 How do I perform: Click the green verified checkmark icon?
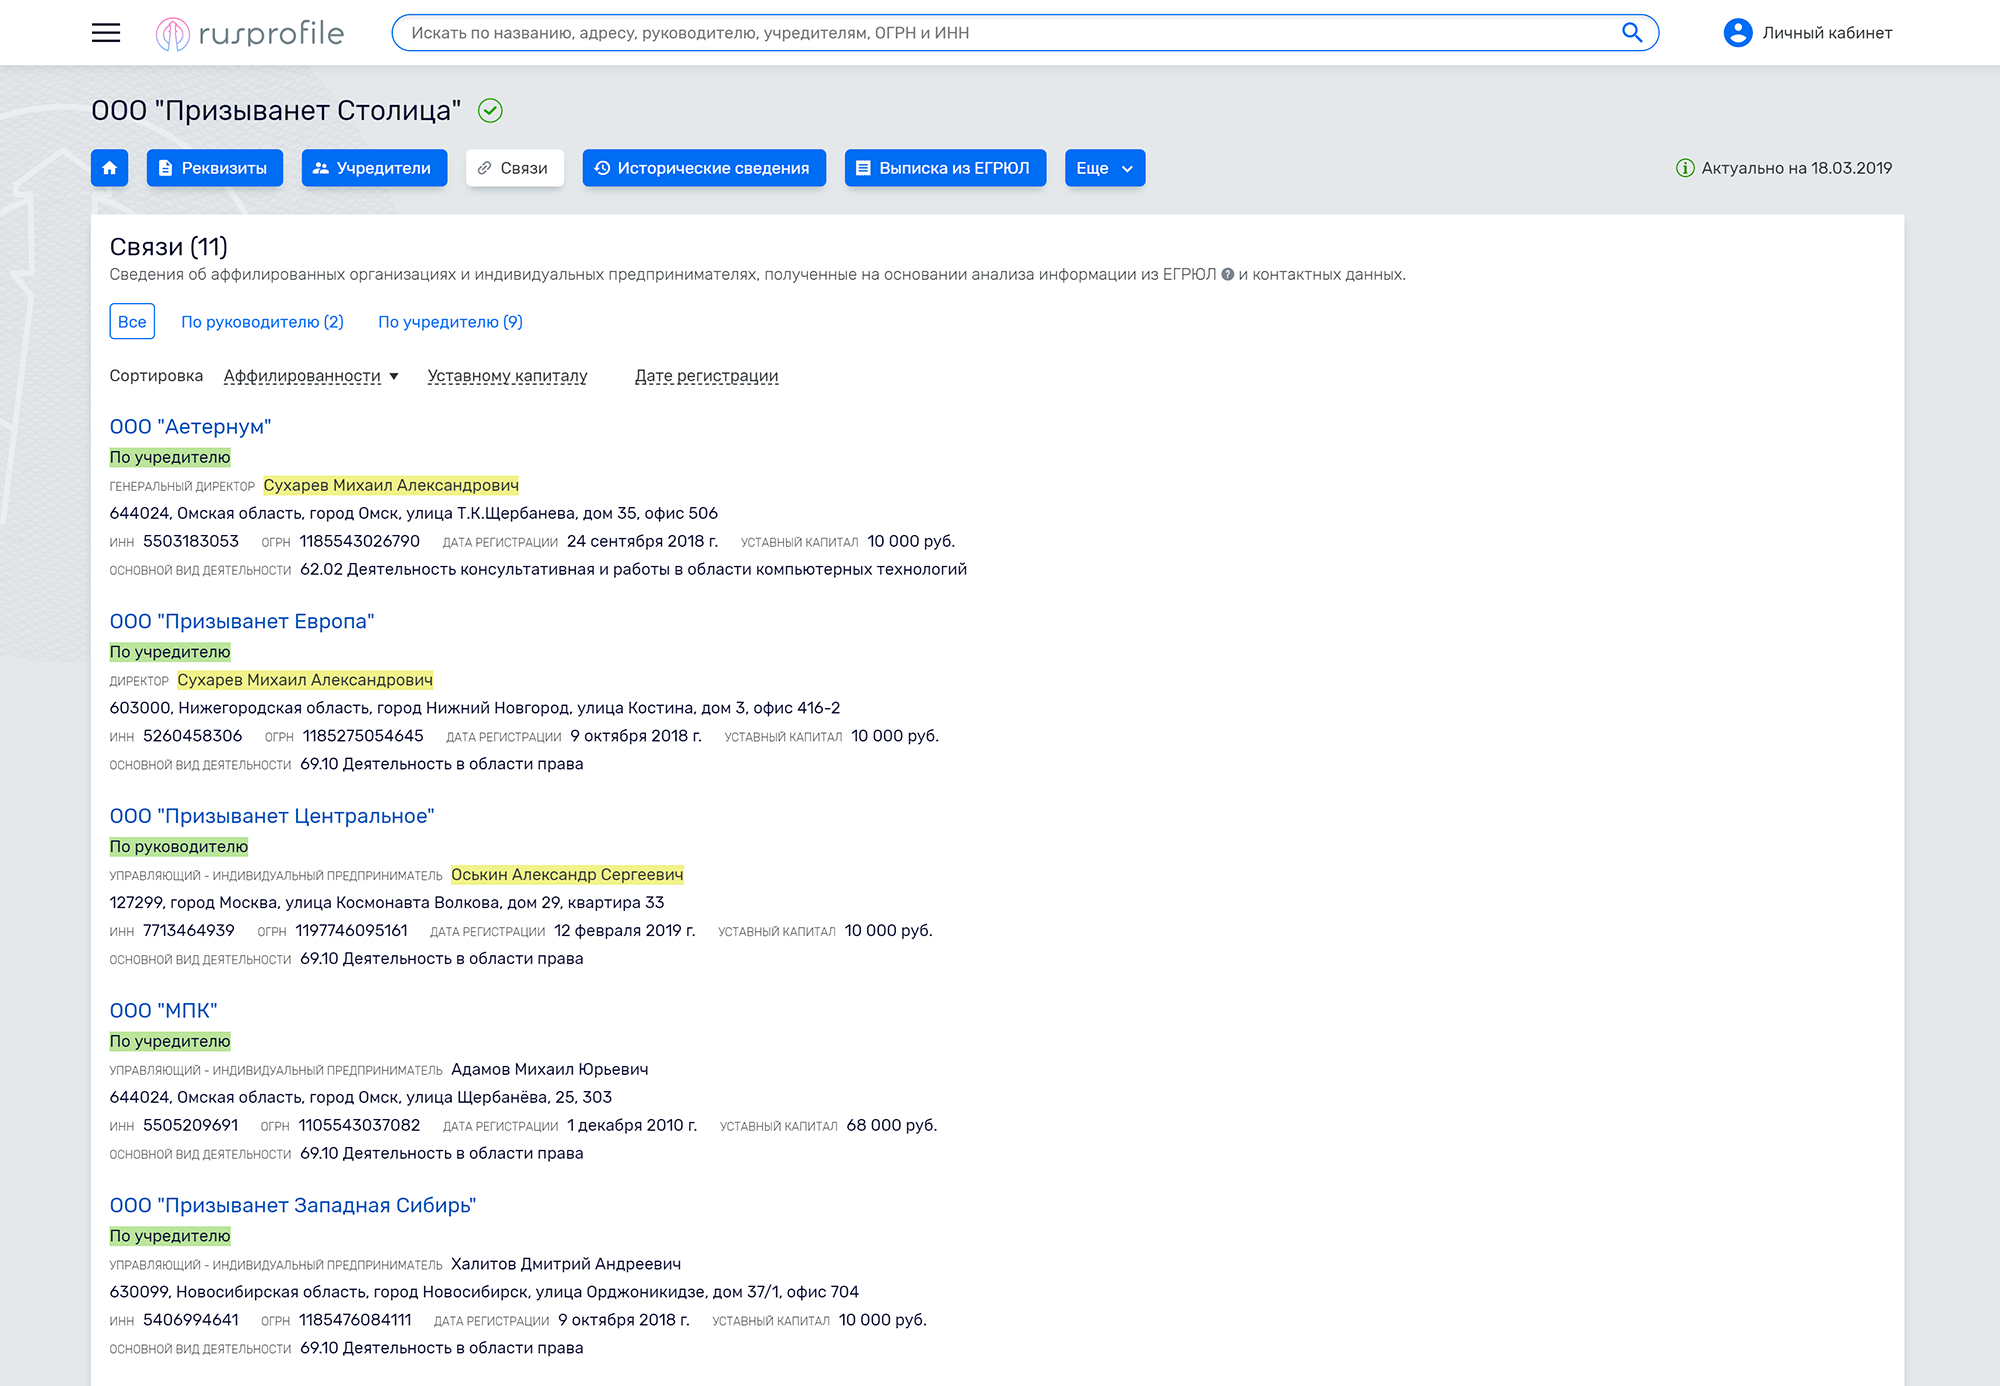pyautogui.click(x=490, y=111)
